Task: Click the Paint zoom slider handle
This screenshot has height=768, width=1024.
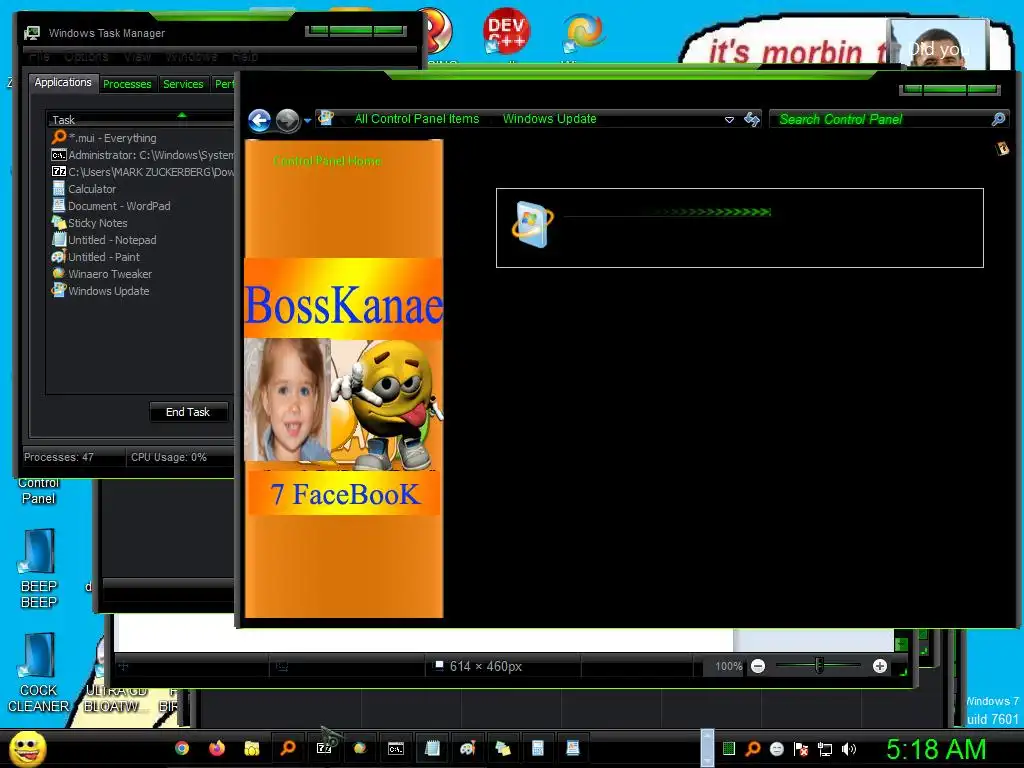Action: 819,666
